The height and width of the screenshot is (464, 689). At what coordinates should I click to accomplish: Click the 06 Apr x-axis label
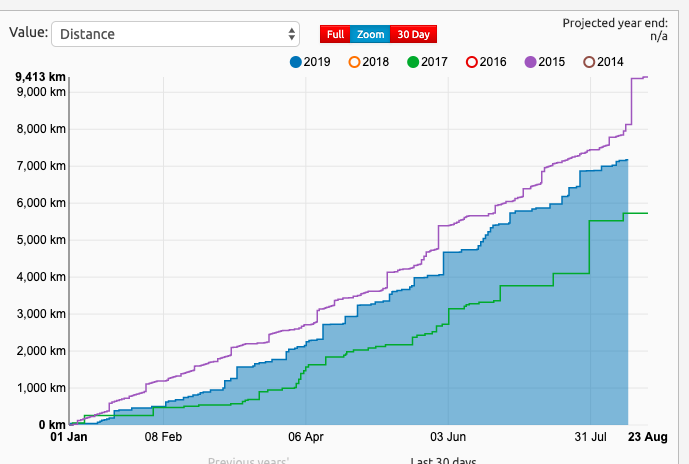click(307, 437)
